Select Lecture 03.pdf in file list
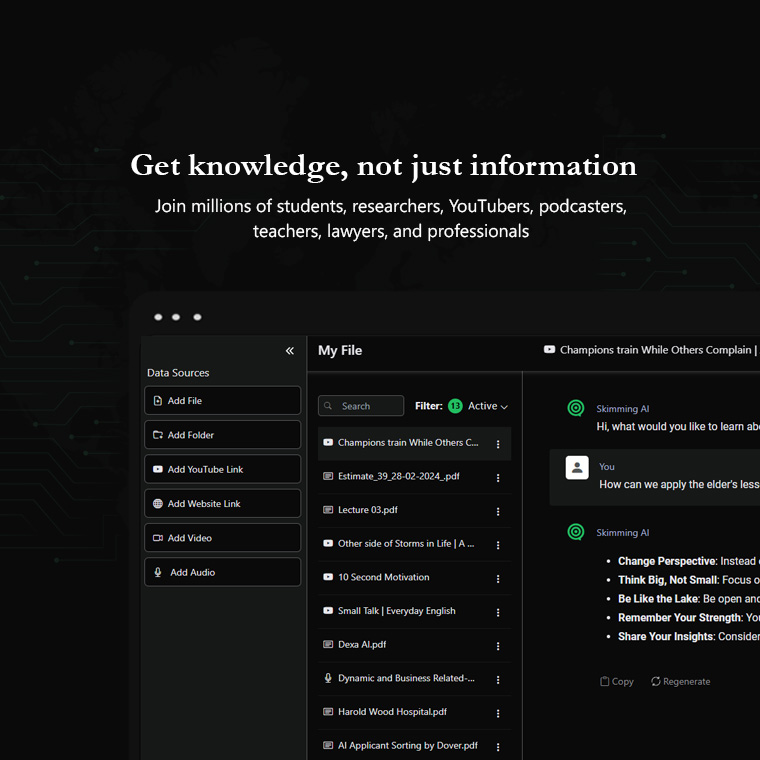760x760 pixels. pyautogui.click(x=414, y=510)
